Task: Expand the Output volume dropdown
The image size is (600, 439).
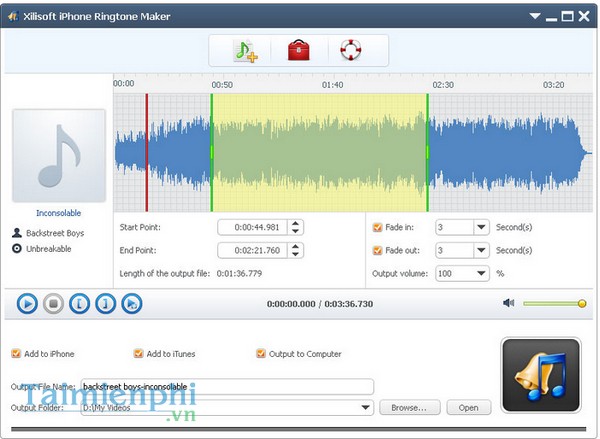Action: [481, 274]
